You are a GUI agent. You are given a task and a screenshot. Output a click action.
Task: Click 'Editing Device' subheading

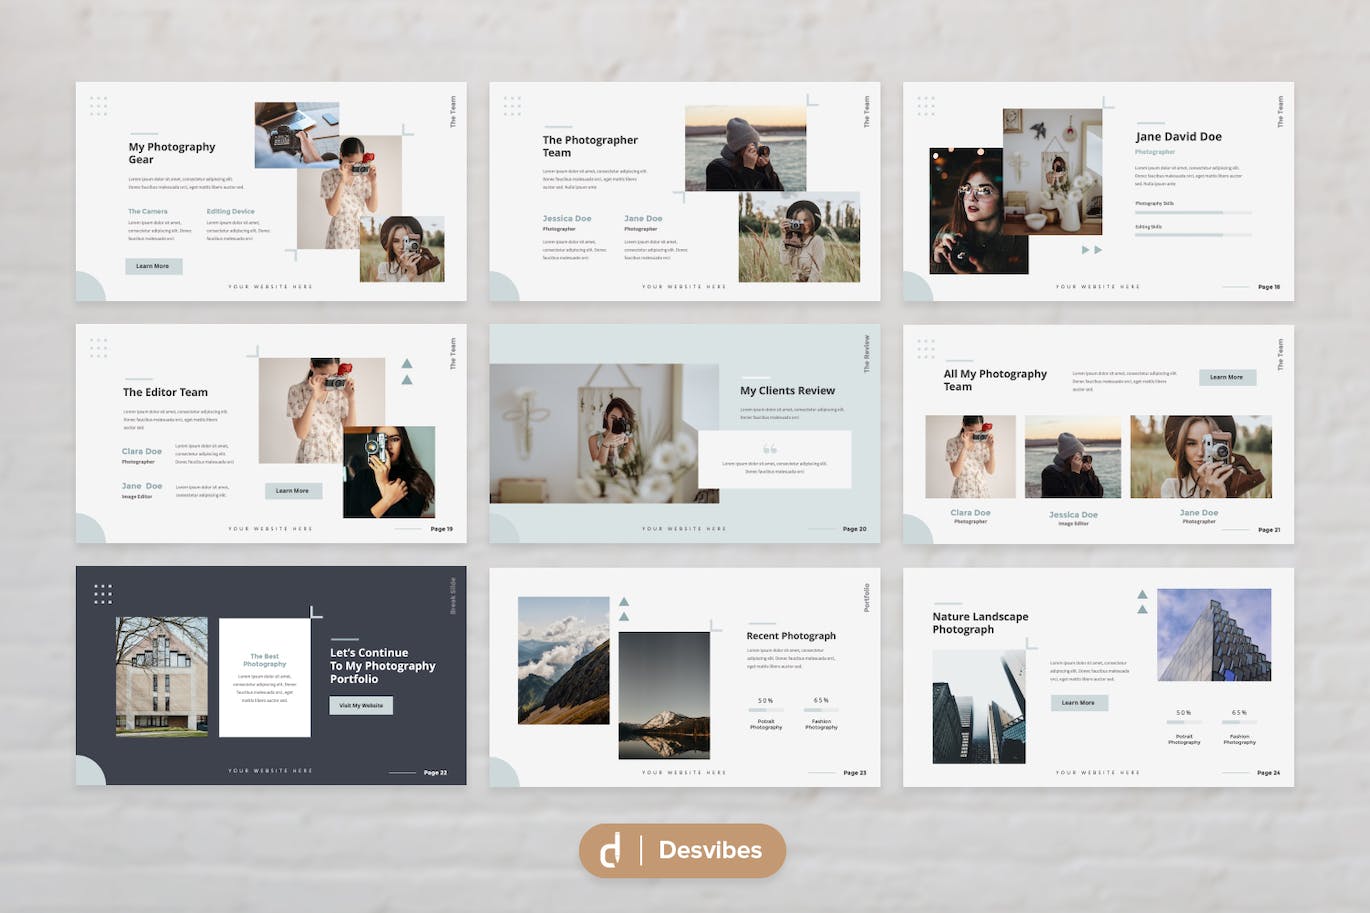[231, 211]
